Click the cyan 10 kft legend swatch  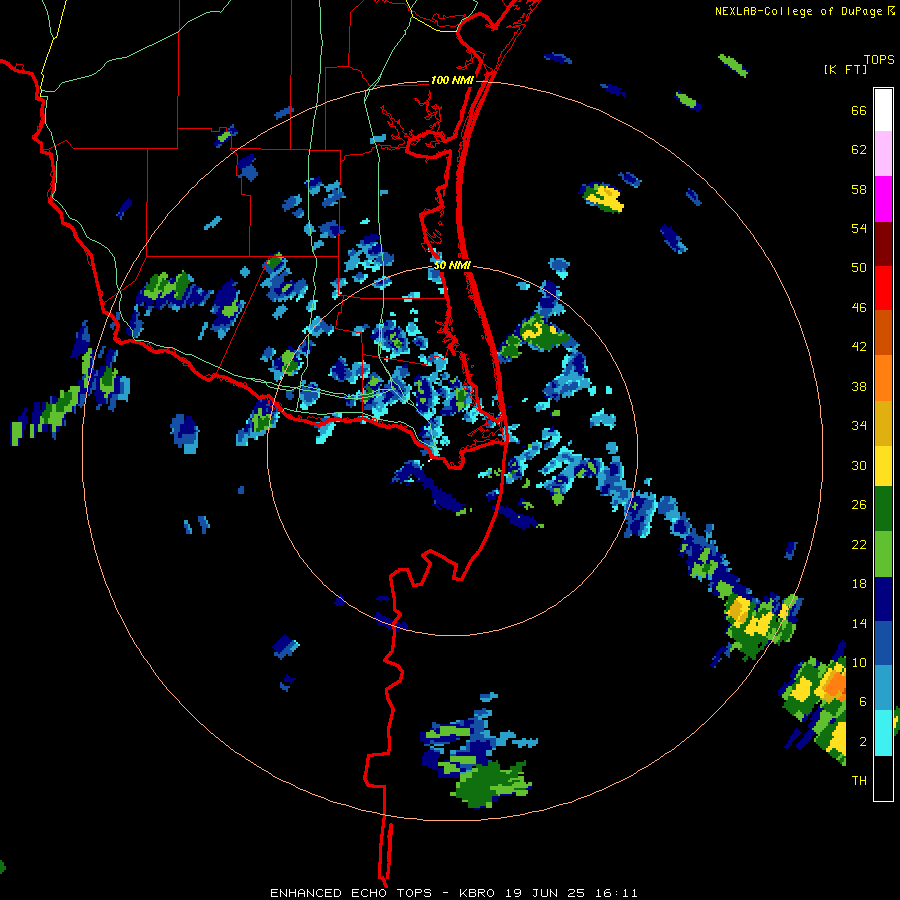point(883,733)
